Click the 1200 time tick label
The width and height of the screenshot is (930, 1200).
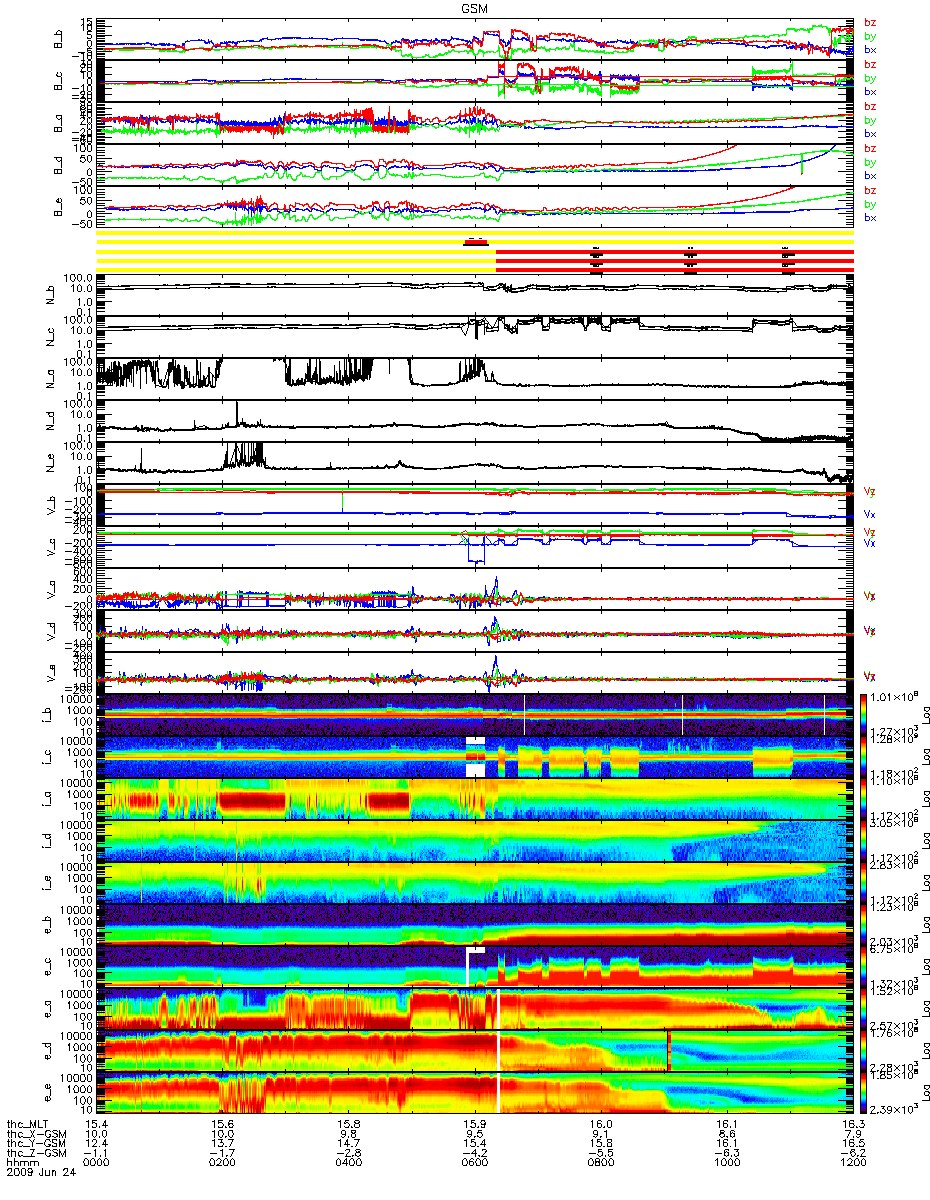pos(852,1162)
